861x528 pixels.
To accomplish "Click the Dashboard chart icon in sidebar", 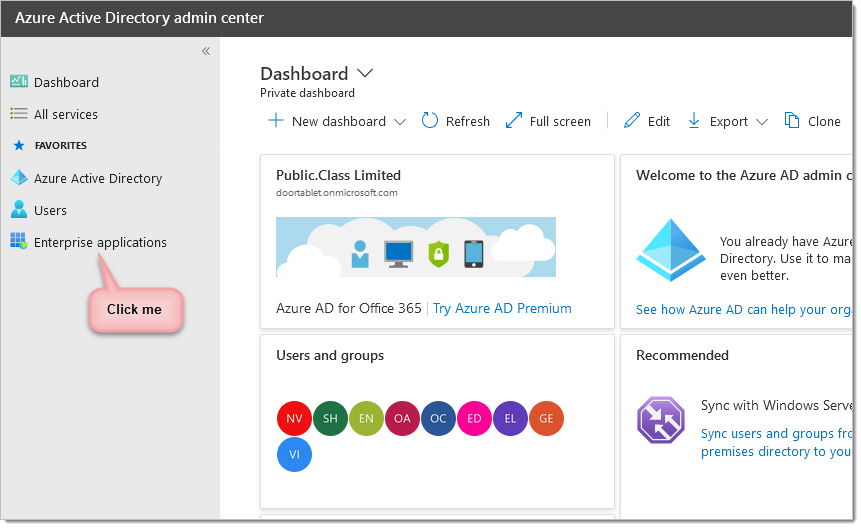I will coord(19,82).
